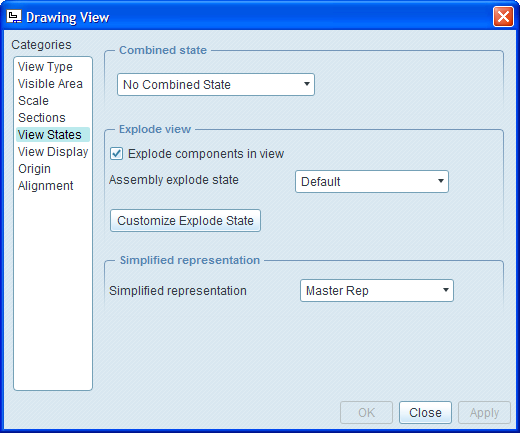Select the View Type category

click(45, 67)
